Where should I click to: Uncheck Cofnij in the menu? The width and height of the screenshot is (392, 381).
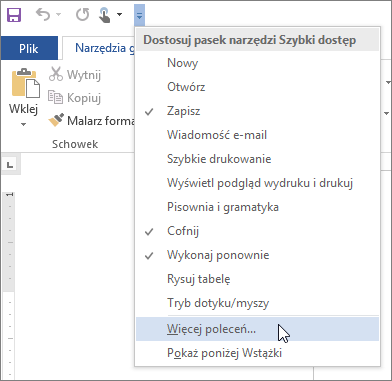click(257, 231)
